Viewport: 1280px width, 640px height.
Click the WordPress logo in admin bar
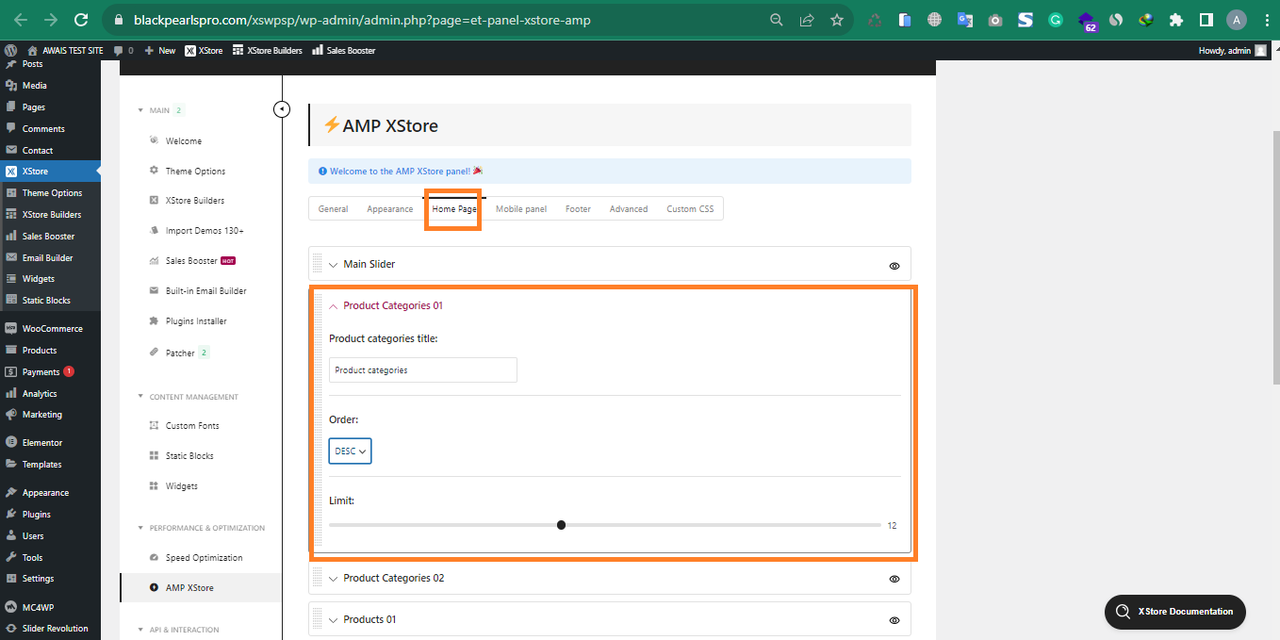click(x=11, y=50)
